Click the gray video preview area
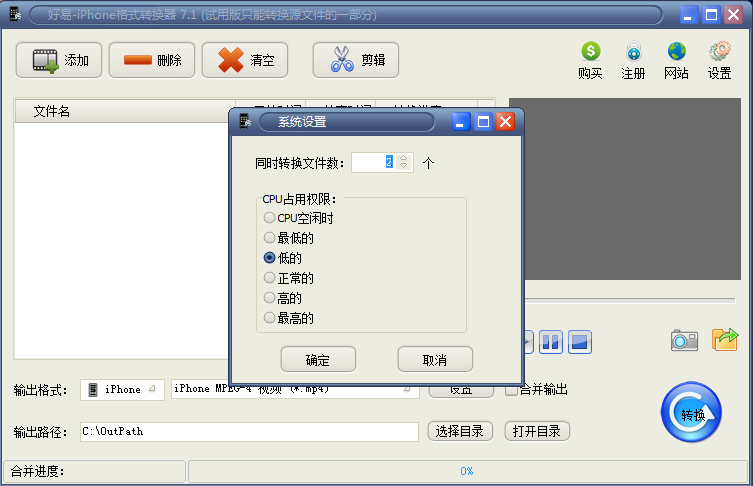 point(632,189)
